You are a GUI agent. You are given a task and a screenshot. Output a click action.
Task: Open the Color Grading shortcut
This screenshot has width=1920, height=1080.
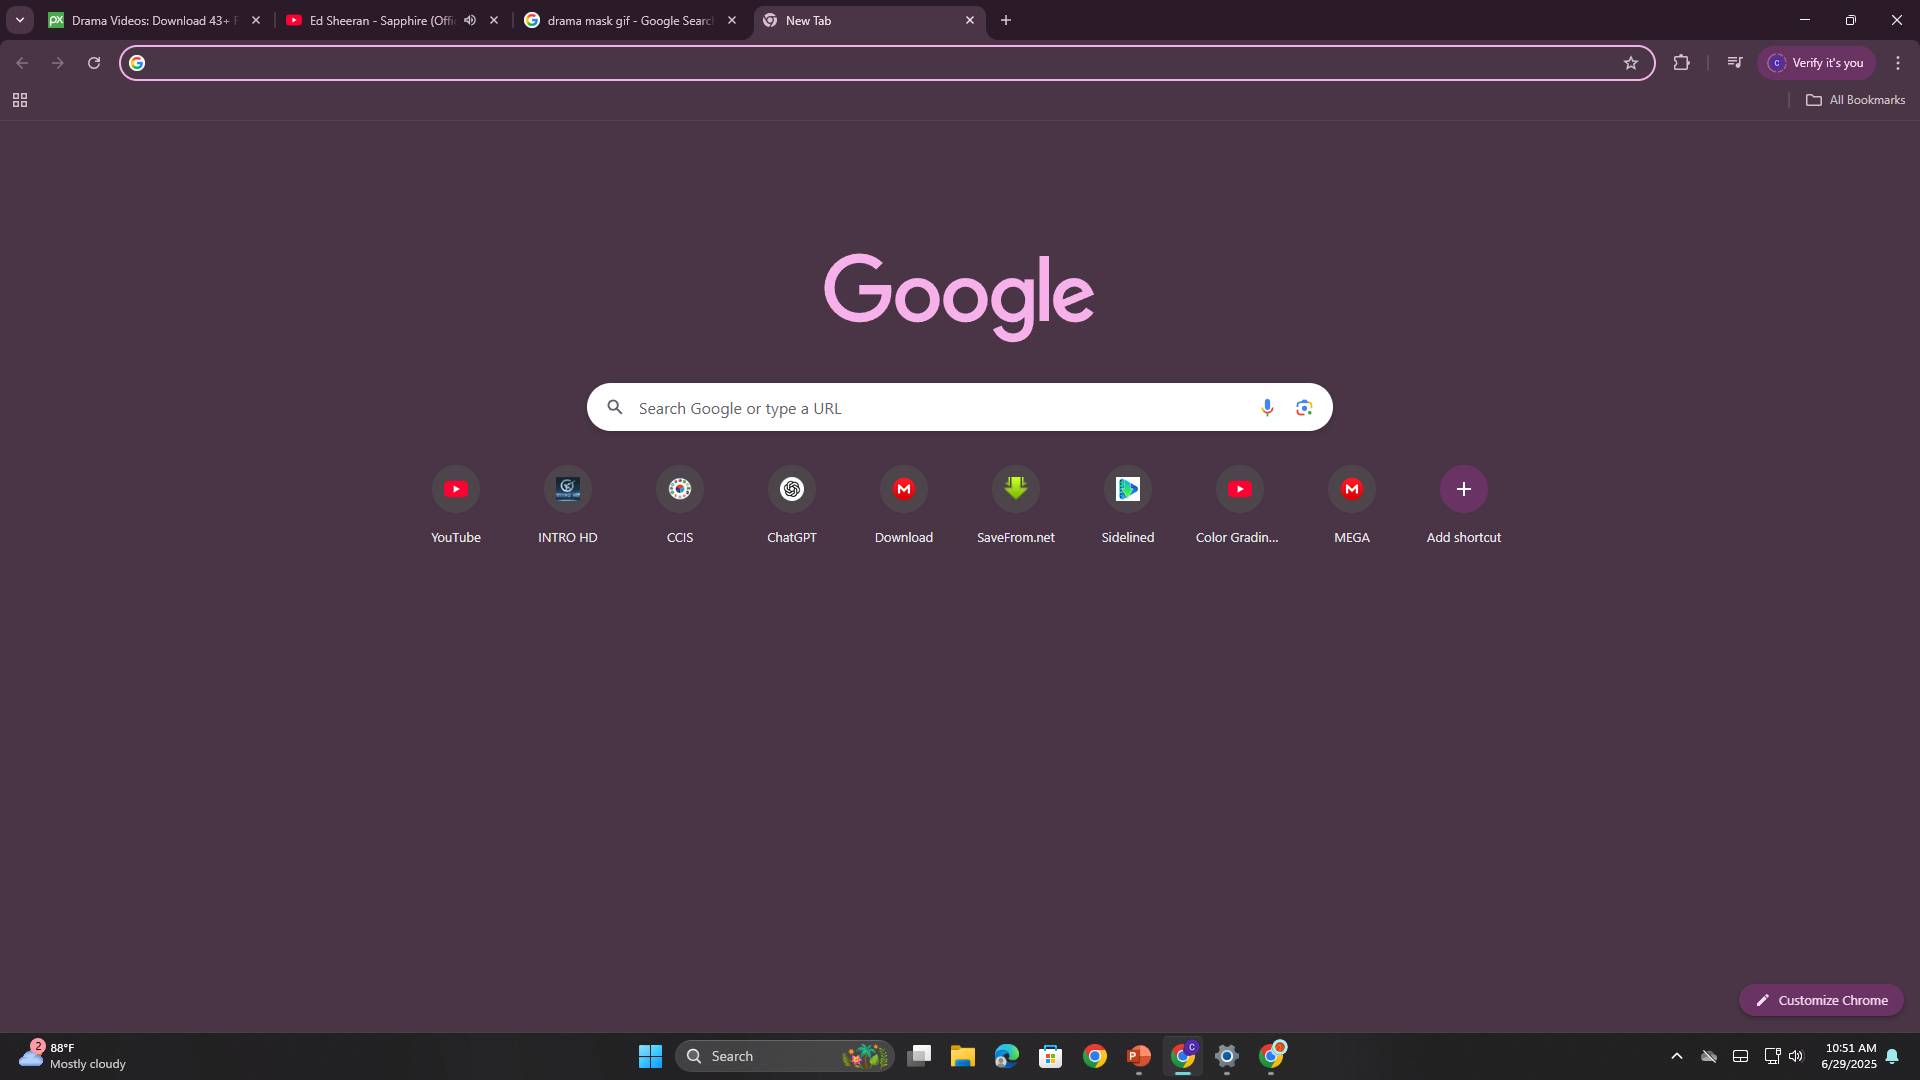pos(1240,506)
